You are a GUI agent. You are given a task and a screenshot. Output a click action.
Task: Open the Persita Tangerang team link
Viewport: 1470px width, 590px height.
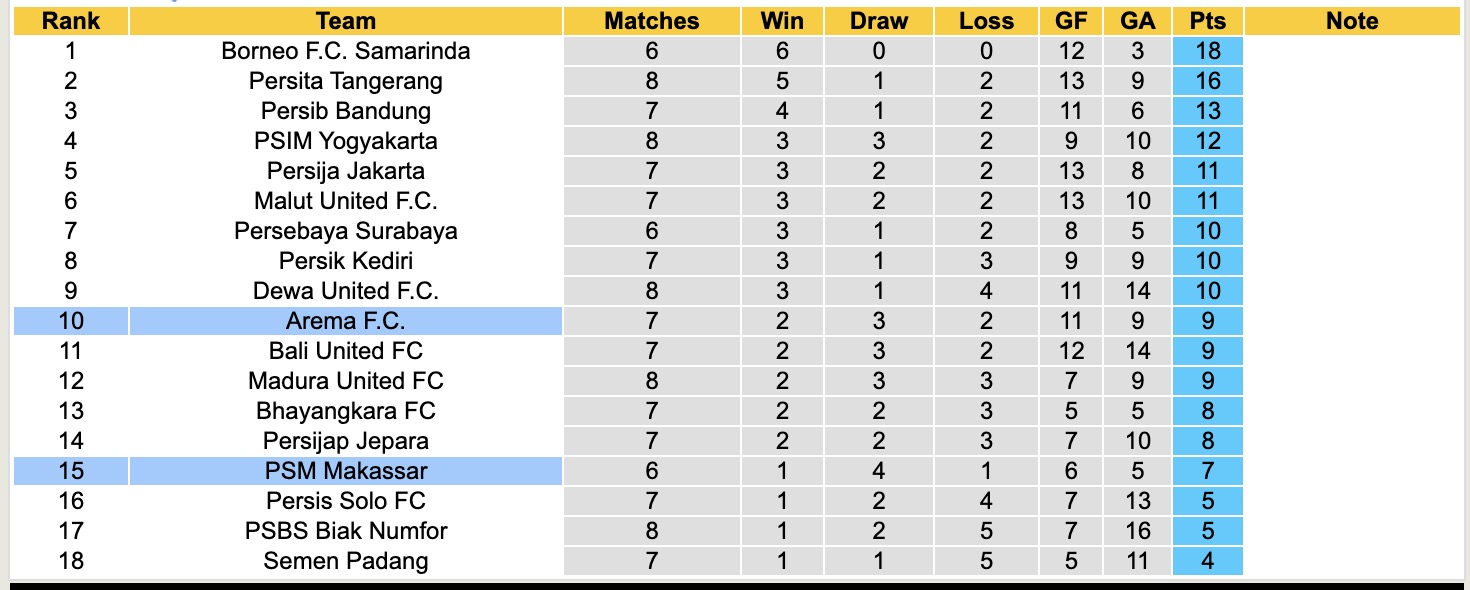tap(345, 81)
